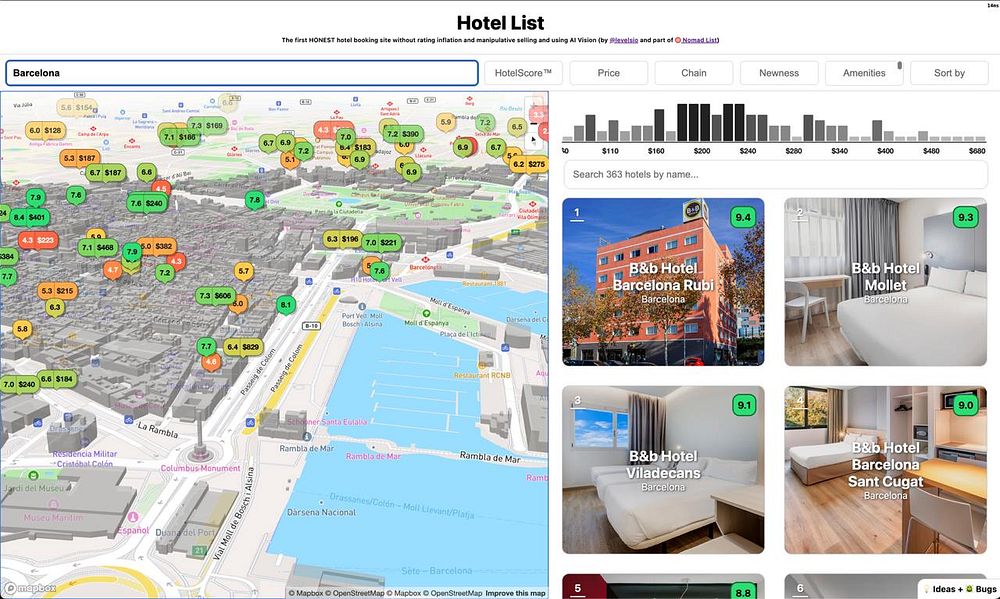Select the 4.6 map marker
Viewport: 1000px width, 599px height.
(x=211, y=362)
